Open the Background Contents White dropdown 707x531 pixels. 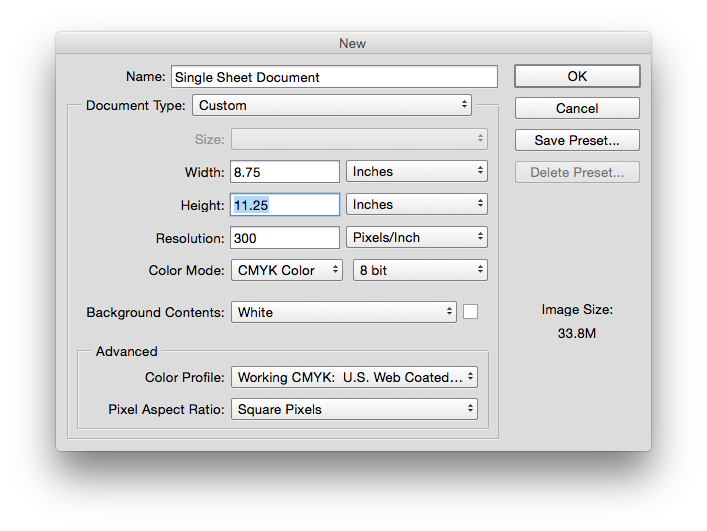click(x=344, y=312)
